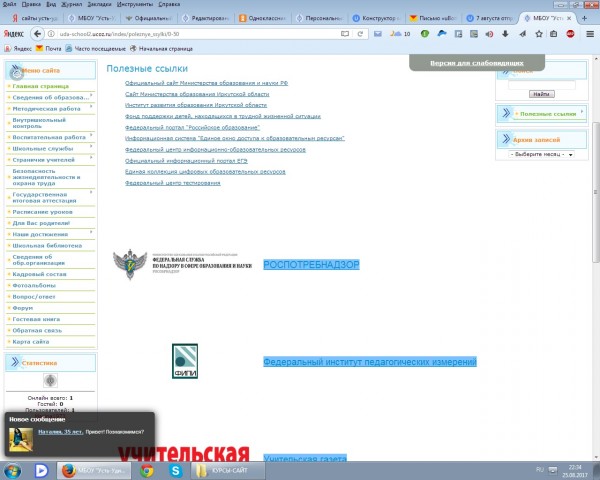Expand 'Методическая работа' submenu arrow
The image size is (600, 480).
[x=91, y=106]
